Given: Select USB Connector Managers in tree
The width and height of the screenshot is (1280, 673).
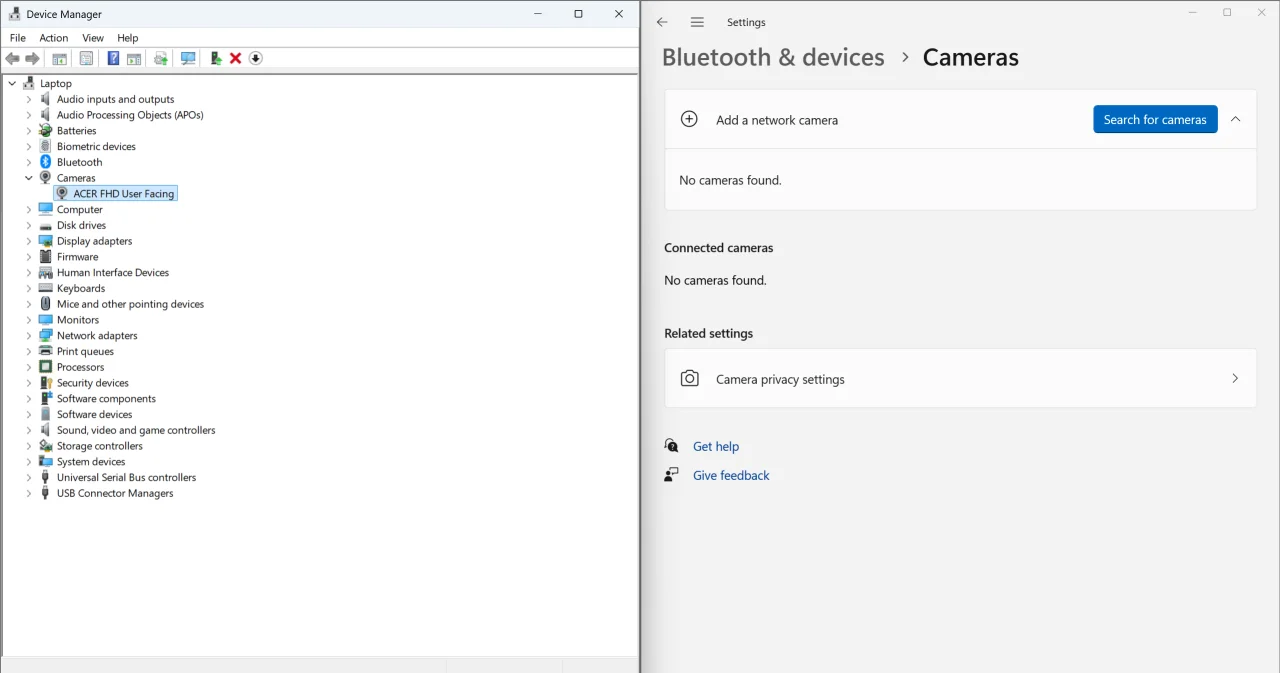Looking at the screenshot, I should (115, 493).
